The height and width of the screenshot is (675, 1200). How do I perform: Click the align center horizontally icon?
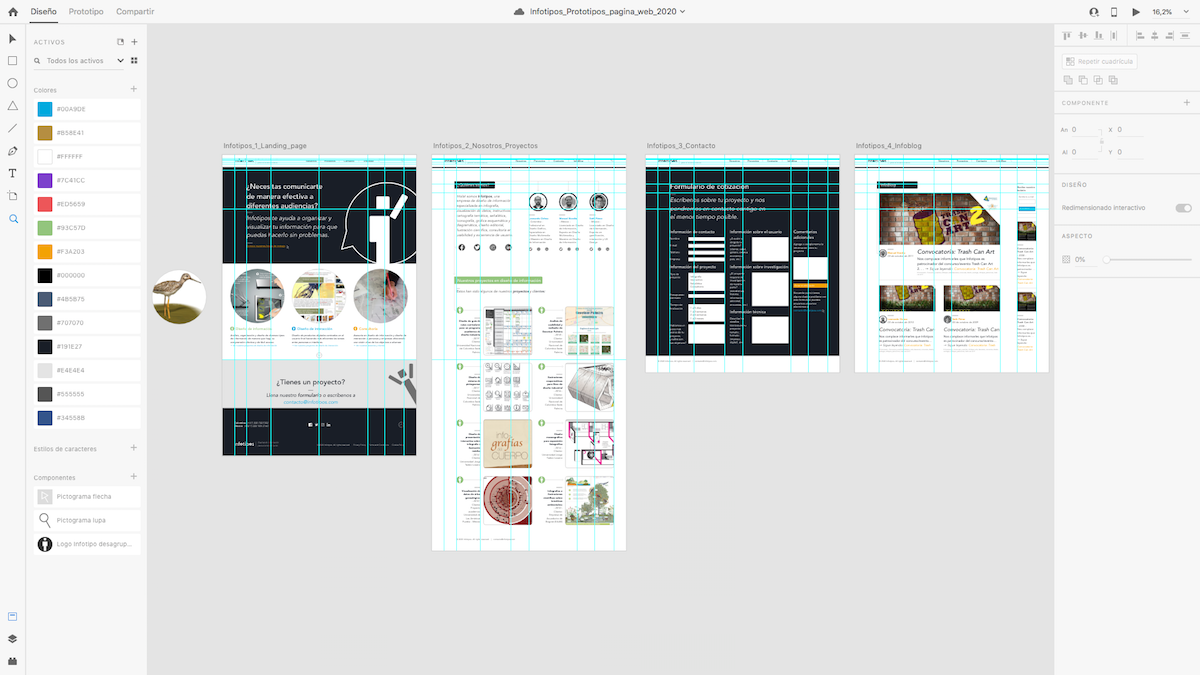[1155, 35]
